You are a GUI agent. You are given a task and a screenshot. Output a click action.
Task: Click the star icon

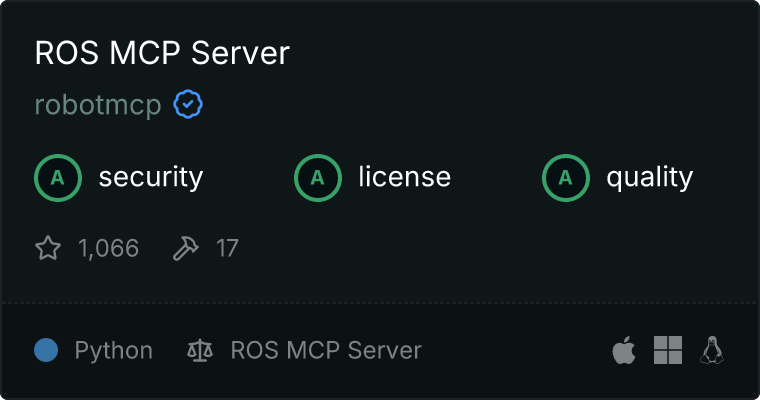(48, 248)
